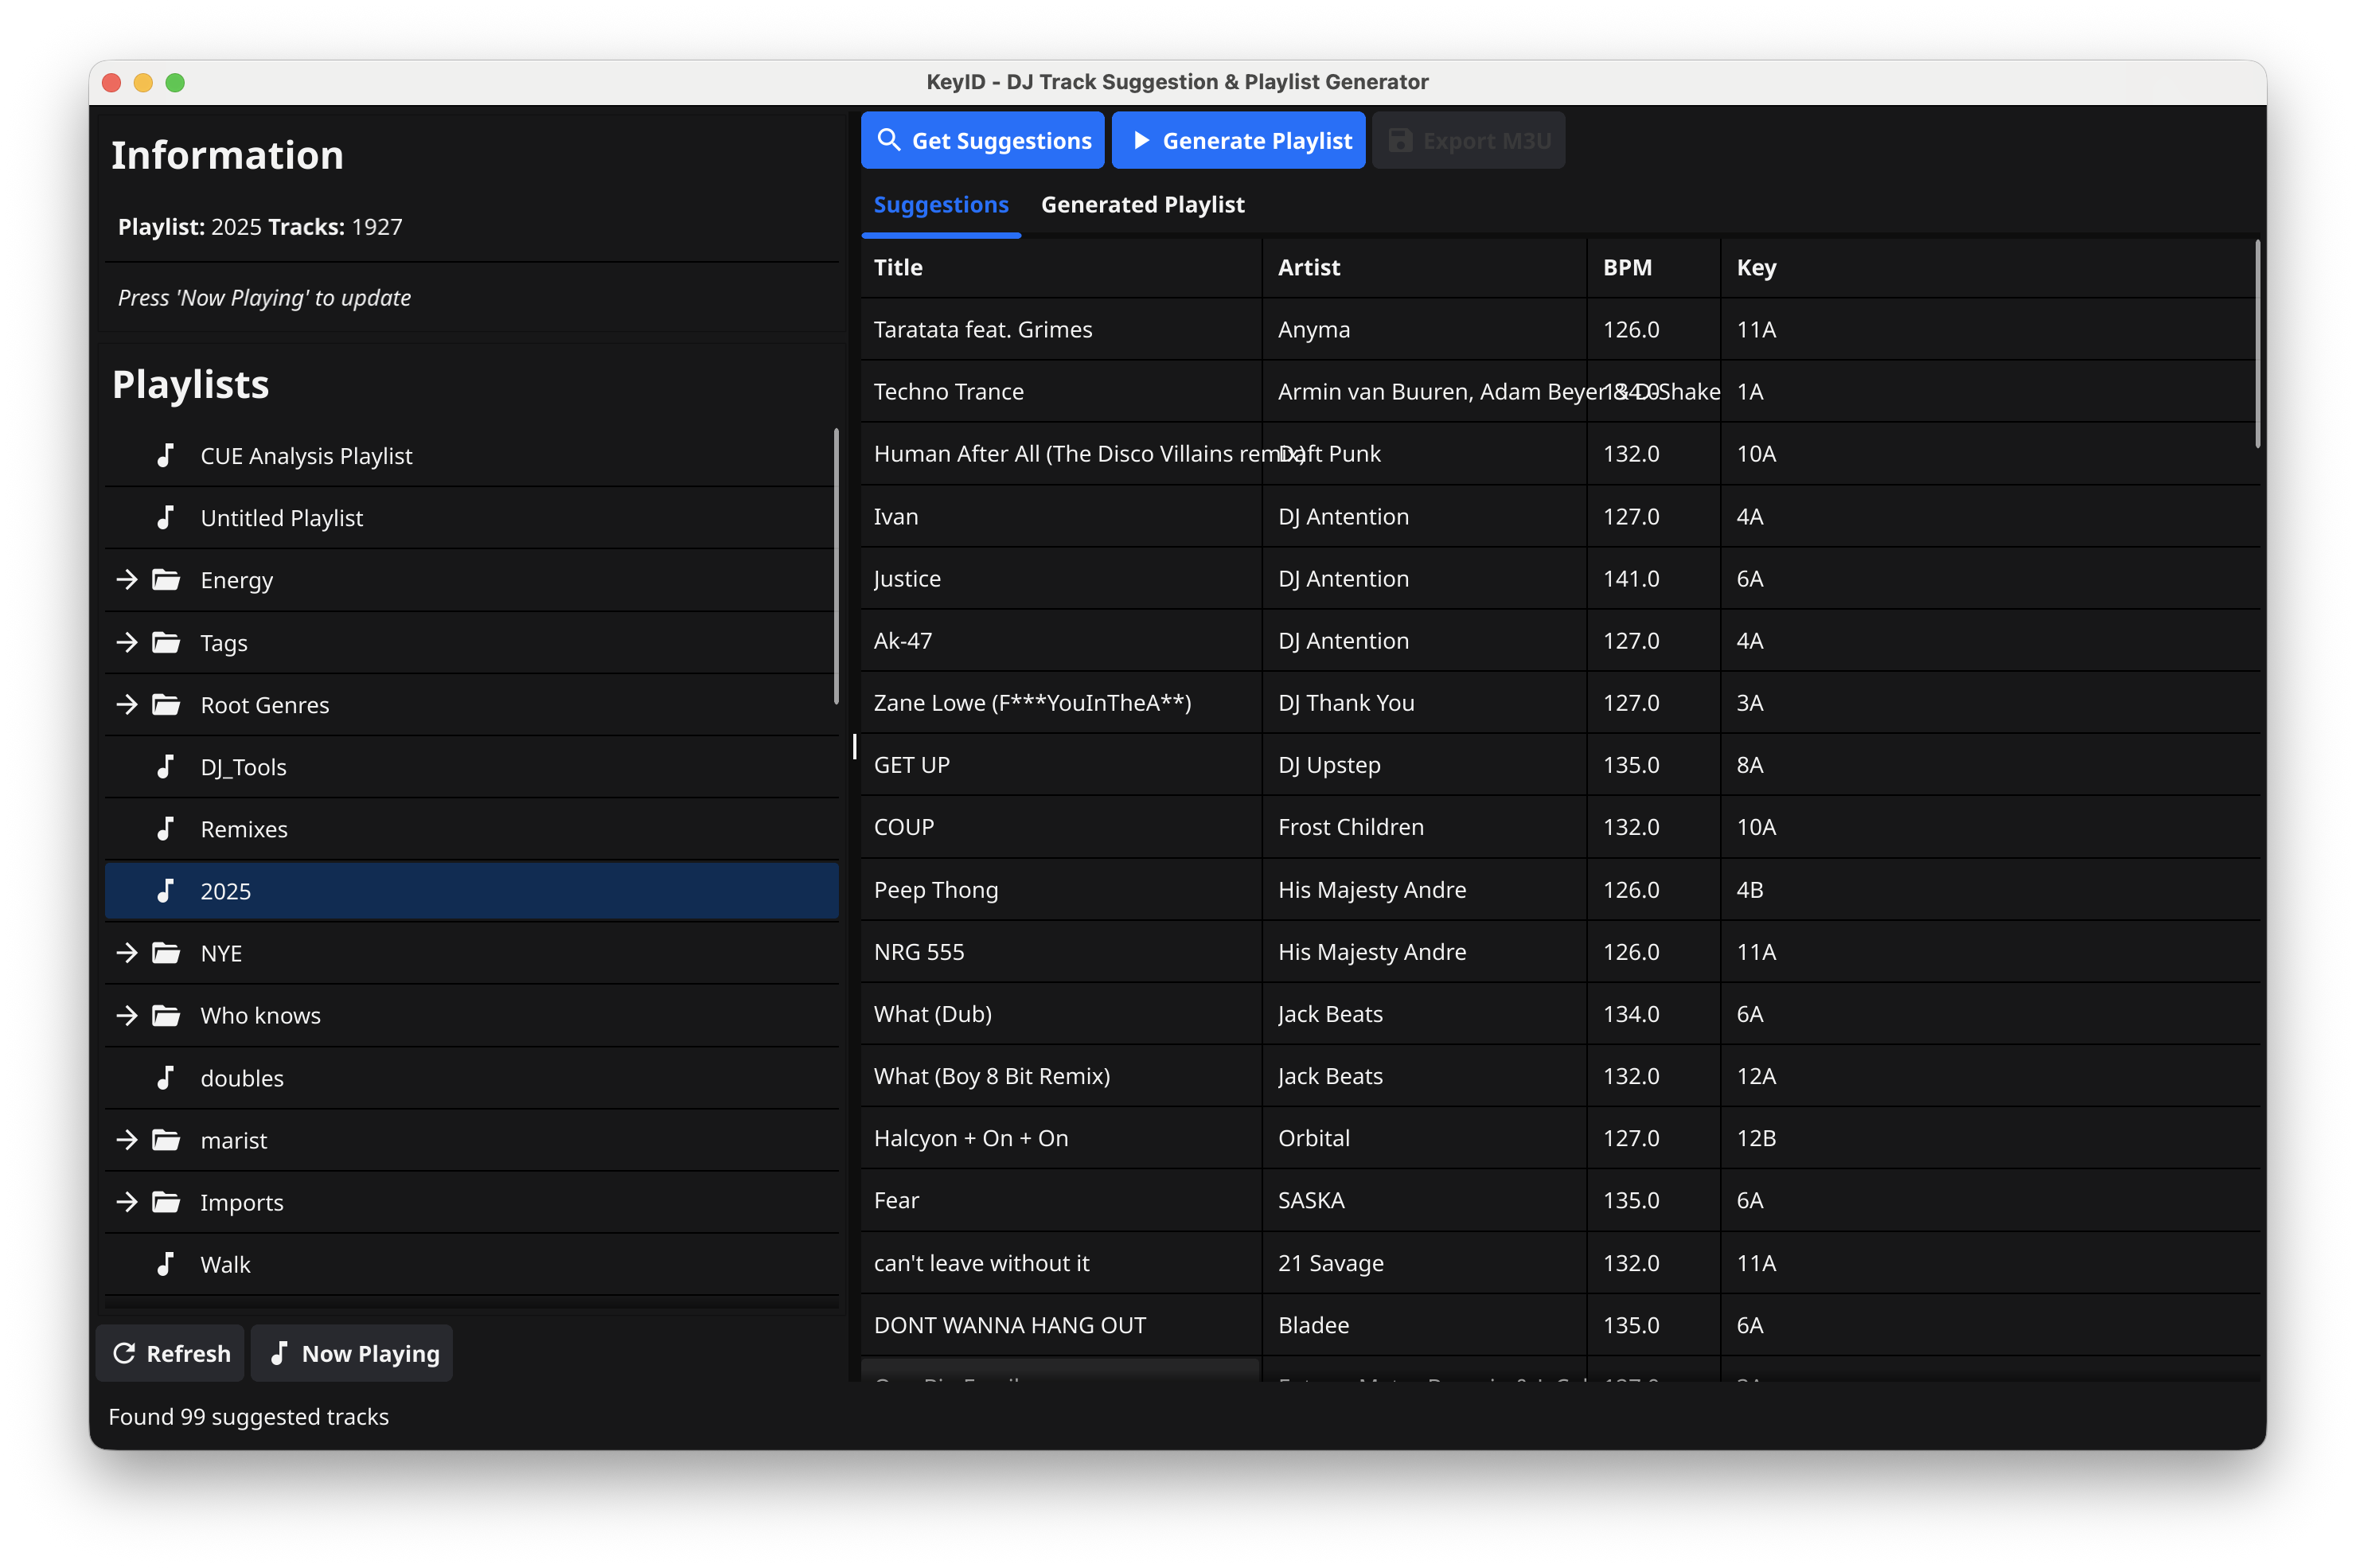The image size is (2356, 1568).
Task: Select the DJ_Tools playlist
Action: click(x=471, y=766)
